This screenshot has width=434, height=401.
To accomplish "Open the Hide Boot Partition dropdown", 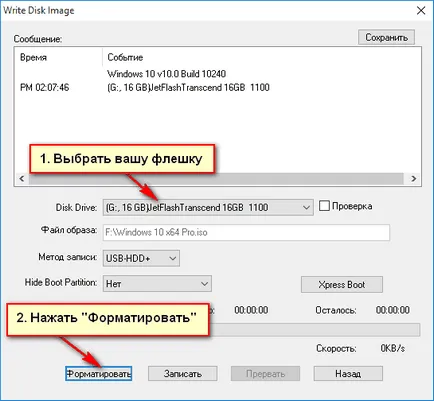I will click(157, 284).
